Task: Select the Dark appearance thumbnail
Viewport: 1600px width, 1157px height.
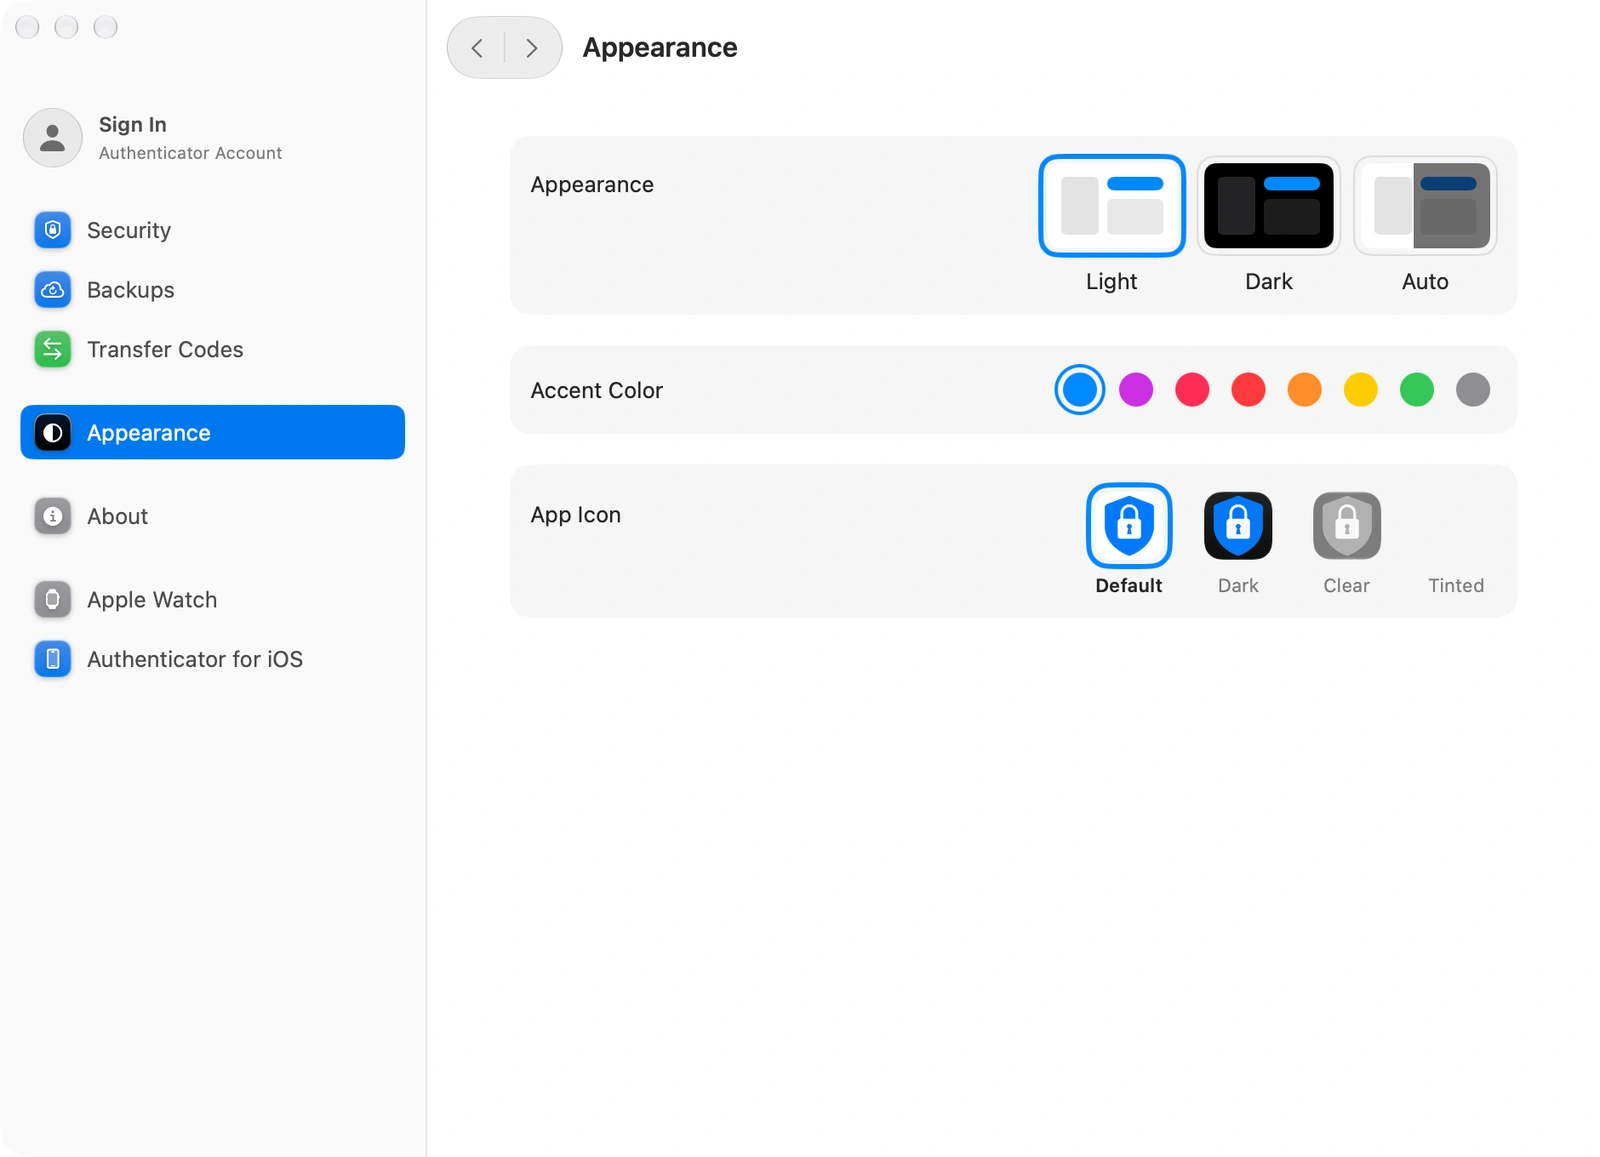Action: point(1269,205)
